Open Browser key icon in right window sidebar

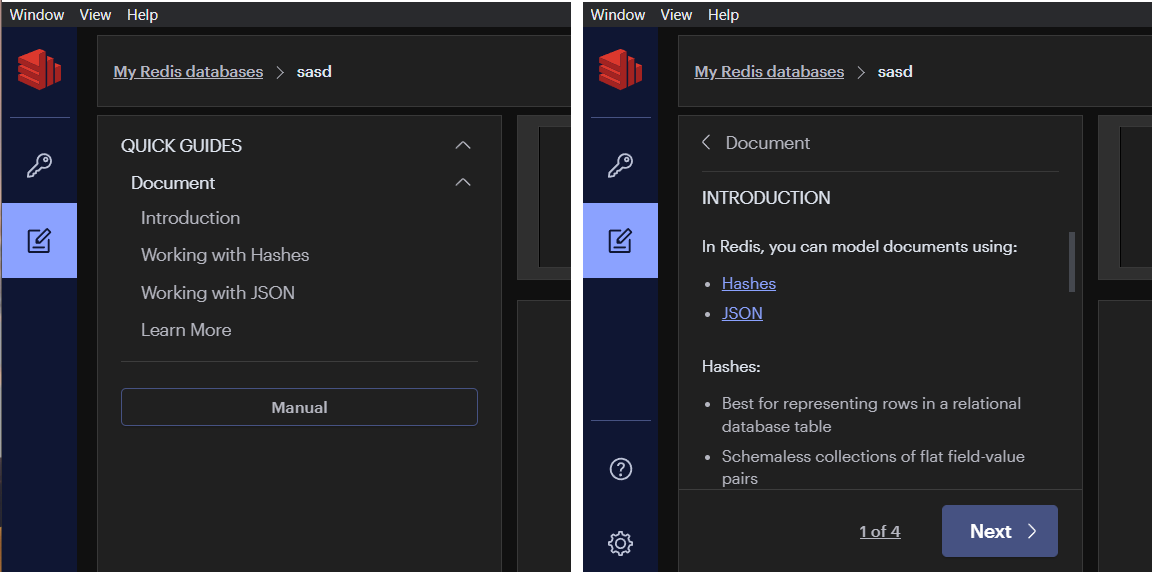[620, 165]
